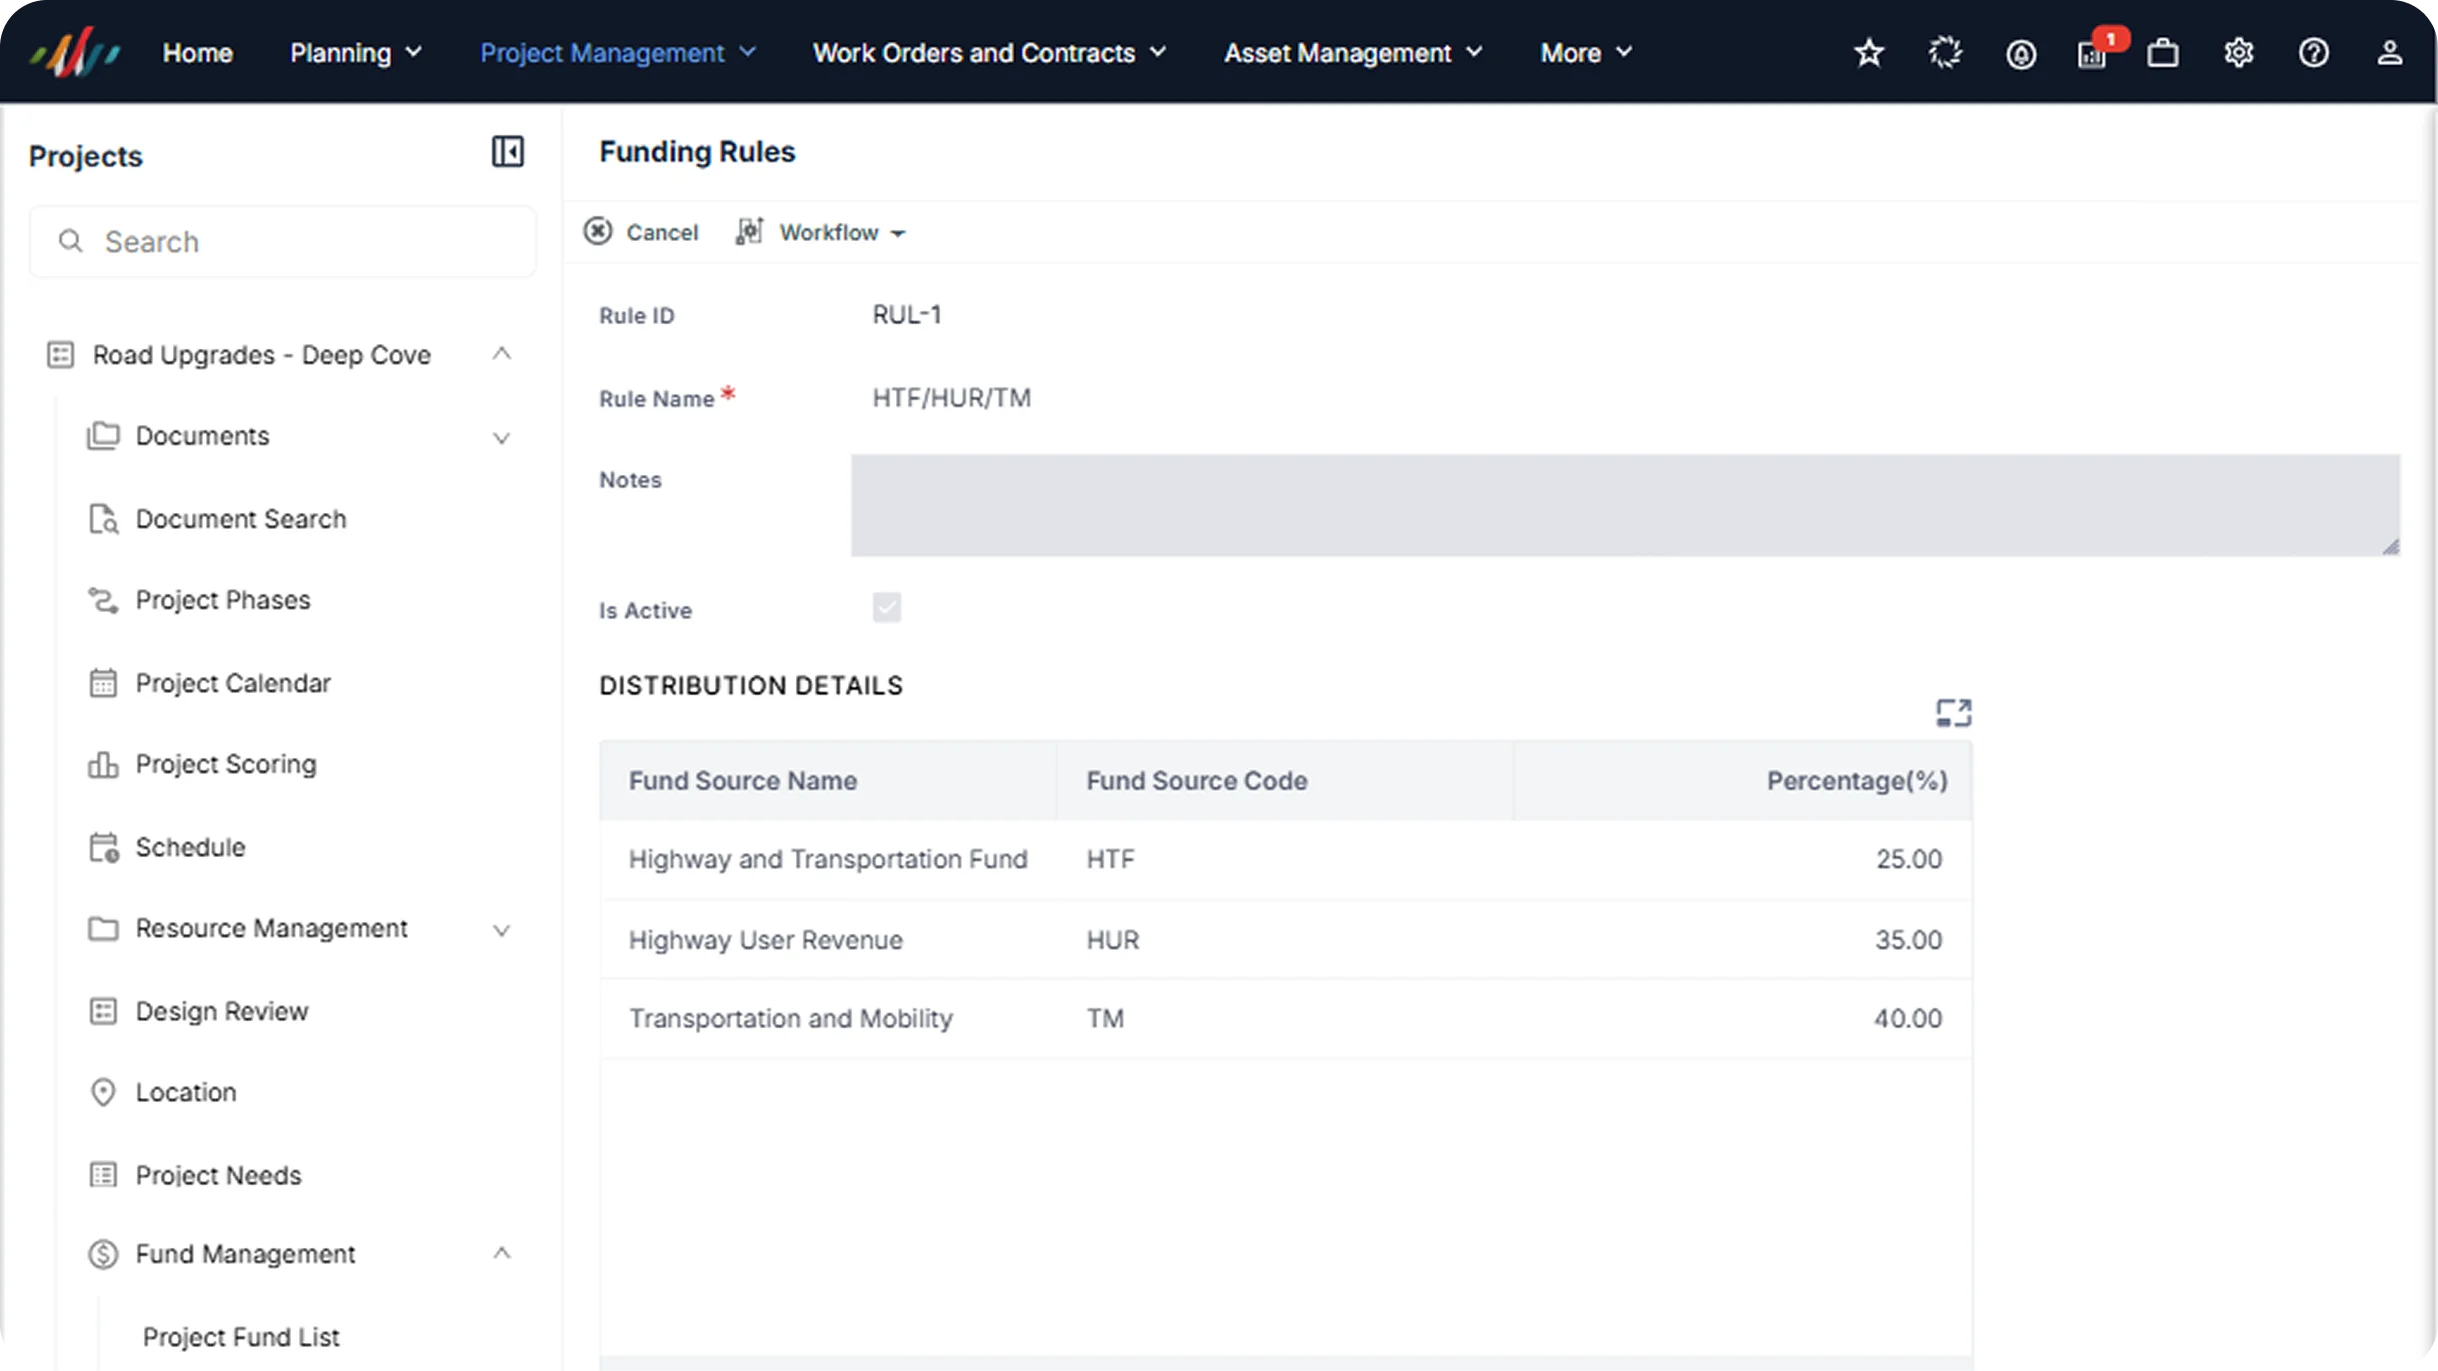
Task: Open Project Fund List link
Action: pos(241,1337)
